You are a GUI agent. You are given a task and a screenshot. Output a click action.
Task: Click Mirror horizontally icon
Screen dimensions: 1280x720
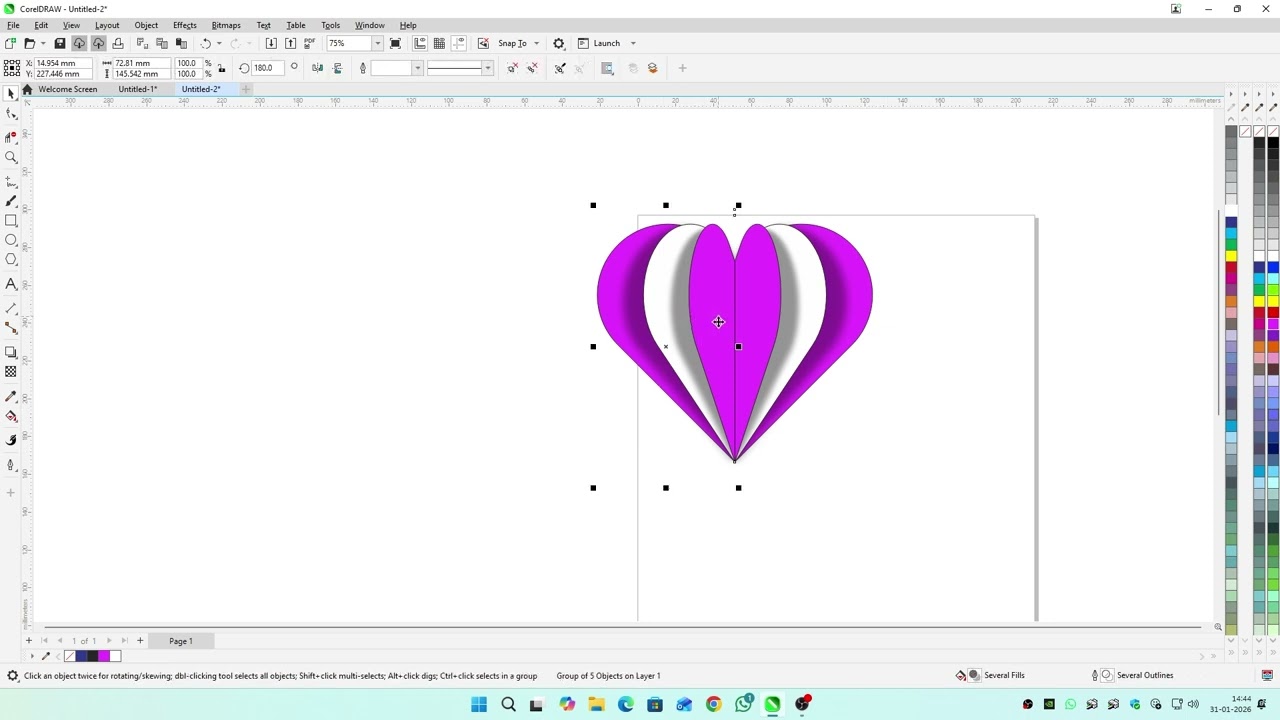click(x=317, y=68)
